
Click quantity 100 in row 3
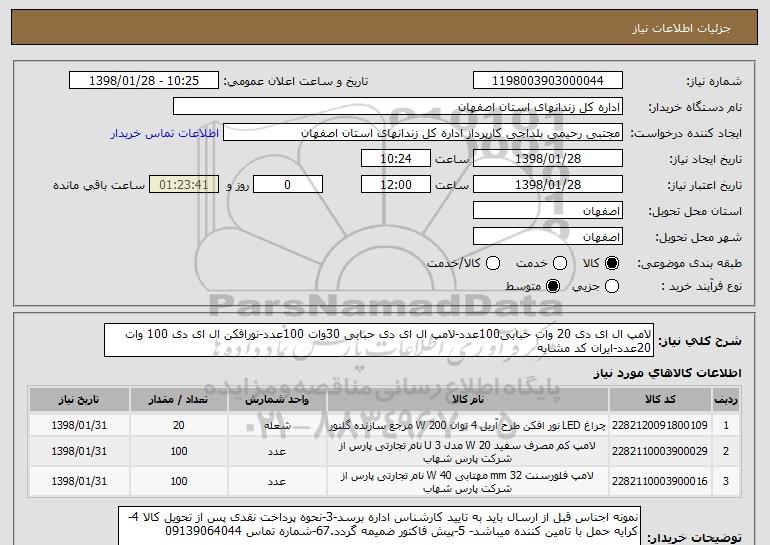click(179, 481)
